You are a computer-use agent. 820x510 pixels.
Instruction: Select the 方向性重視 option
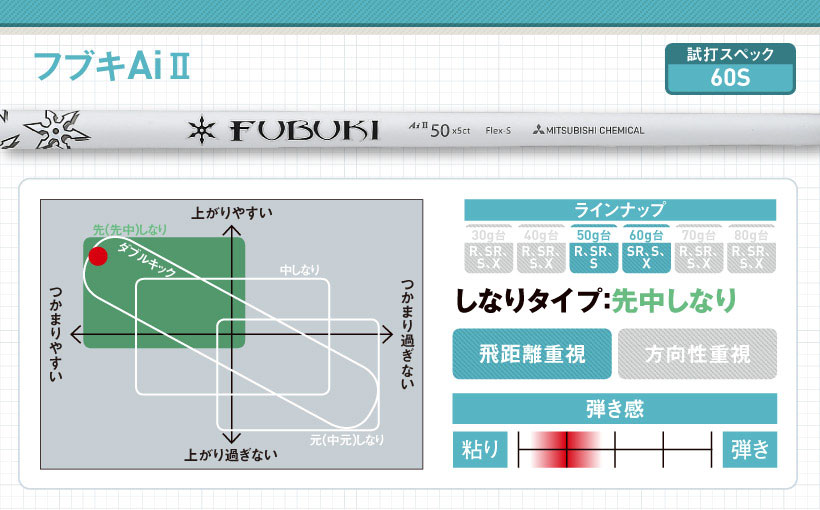pyautogui.click(x=697, y=354)
